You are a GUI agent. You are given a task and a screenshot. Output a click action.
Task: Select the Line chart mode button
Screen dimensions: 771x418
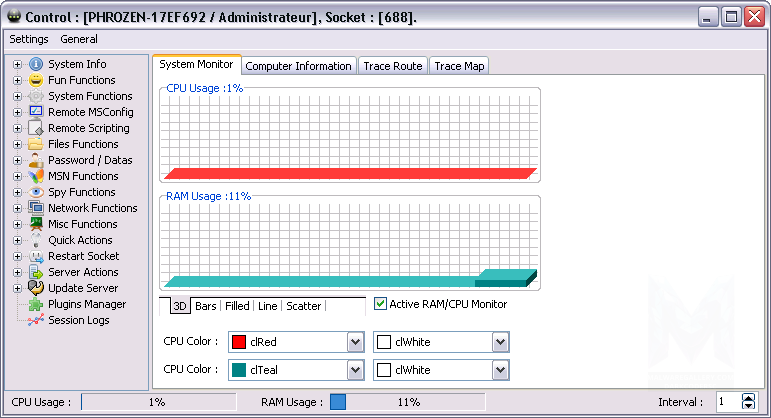pyautogui.click(x=267, y=306)
